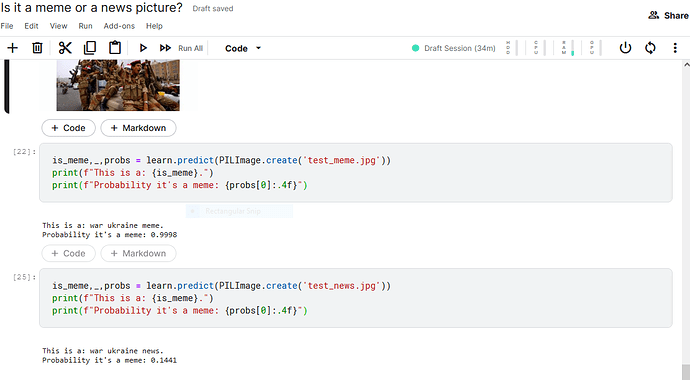Open the Add-ons menu
690x380 pixels.
119,26
